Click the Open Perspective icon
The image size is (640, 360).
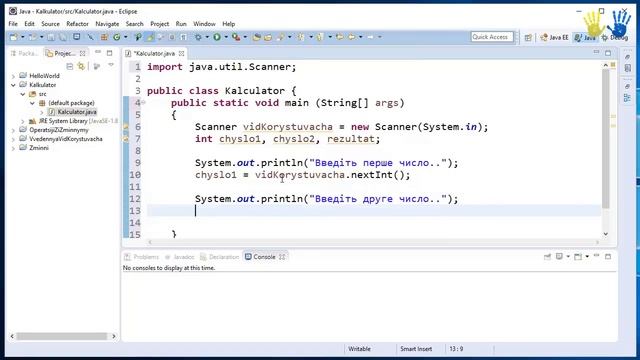coord(528,38)
